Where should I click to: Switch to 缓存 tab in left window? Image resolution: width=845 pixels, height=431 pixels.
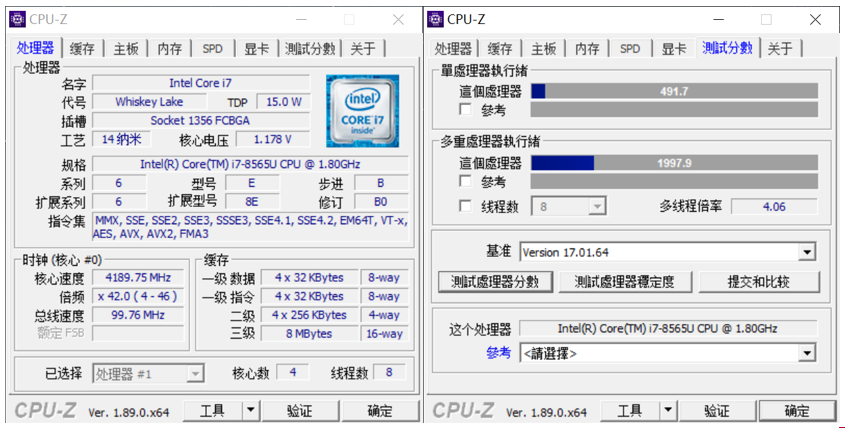[x=82, y=49]
